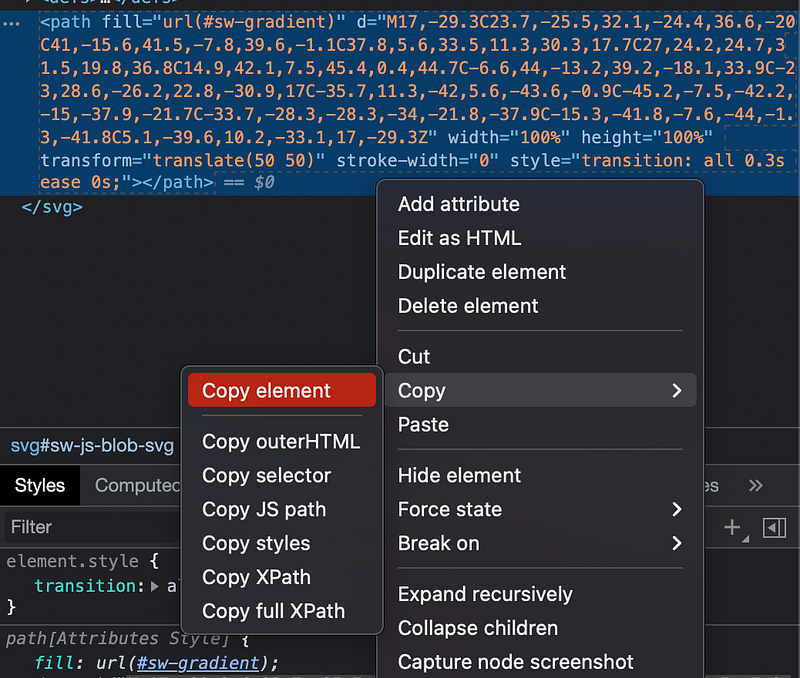This screenshot has height=678, width=800.
Task: Toggle the computed styles sidebar icon
Action: (x=774, y=528)
